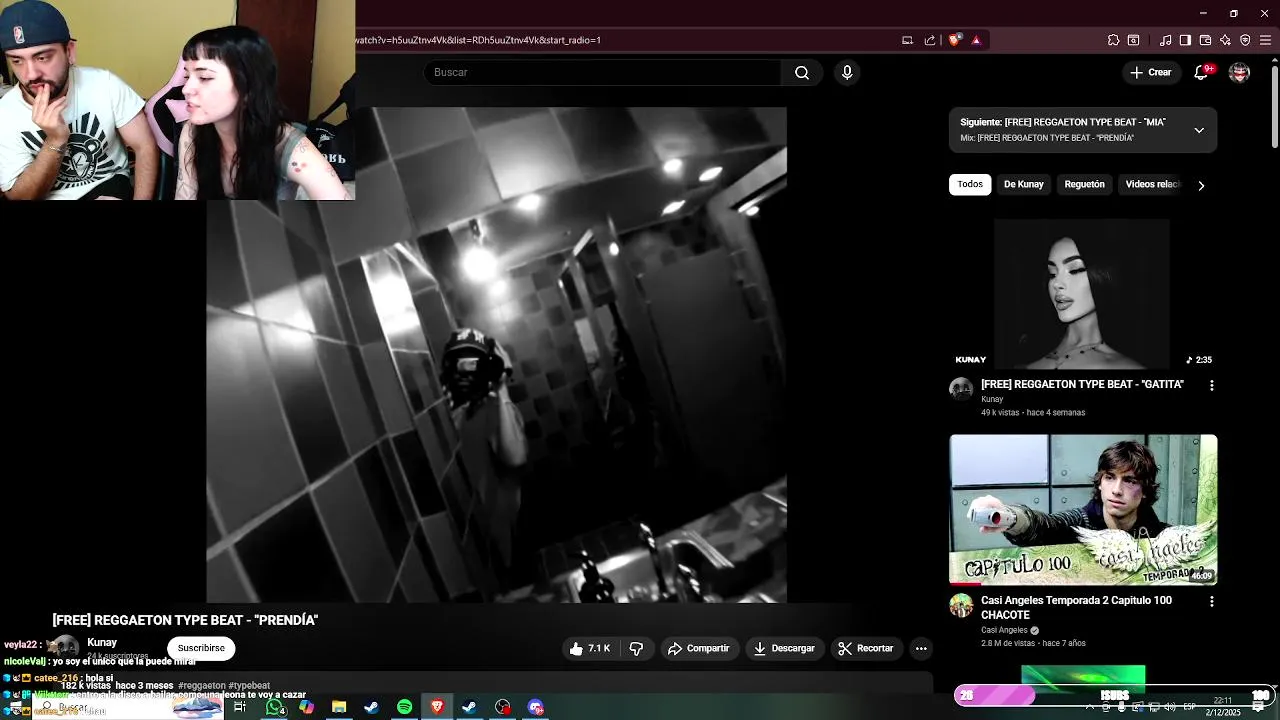Select the De Kunay filter chip
The height and width of the screenshot is (720, 1280).
[x=1023, y=184]
